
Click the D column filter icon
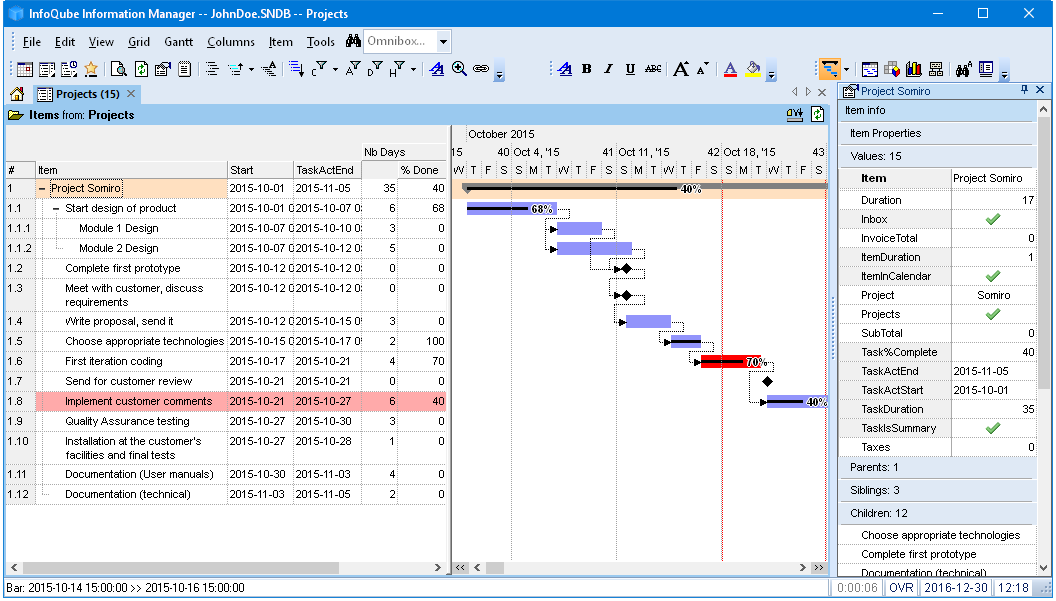[x=375, y=69]
